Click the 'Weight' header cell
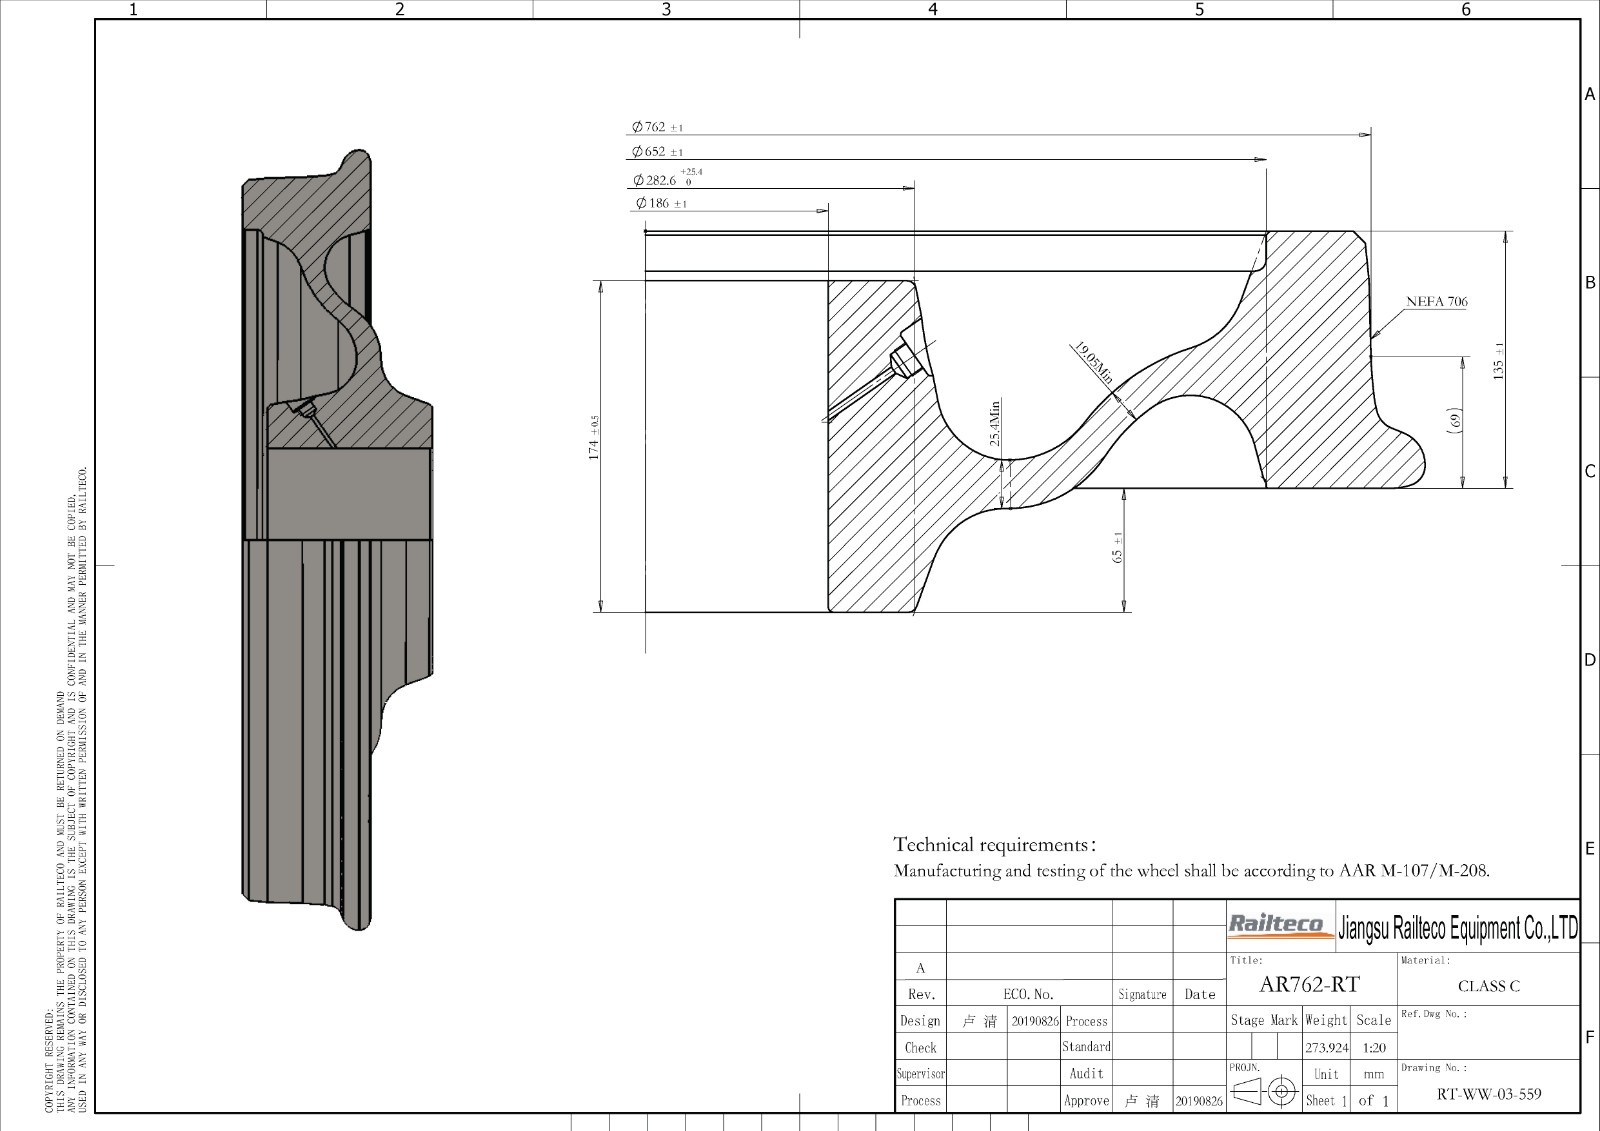Viewport: 1600px width, 1131px height. pyautogui.click(x=1326, y=1020)
